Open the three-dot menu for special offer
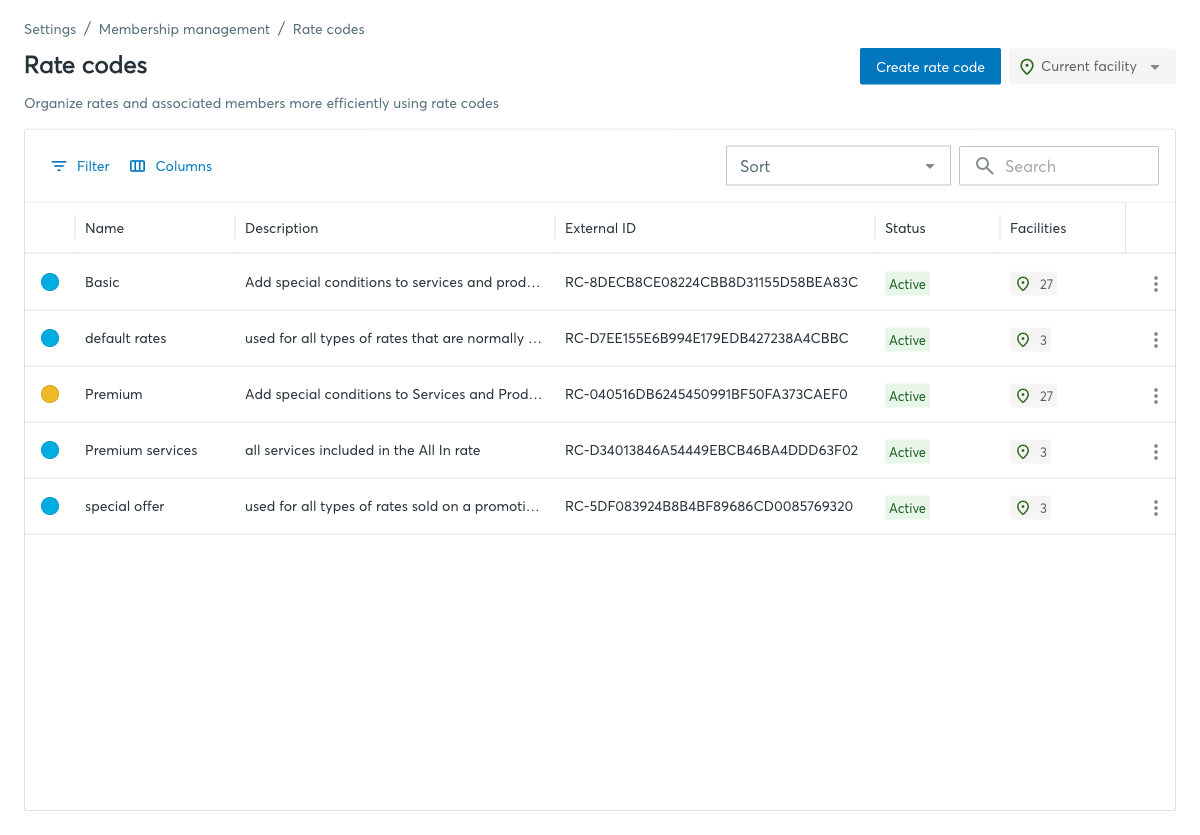The height and width of the screenshot is (835, 1200). click(x=1156, y=508)
